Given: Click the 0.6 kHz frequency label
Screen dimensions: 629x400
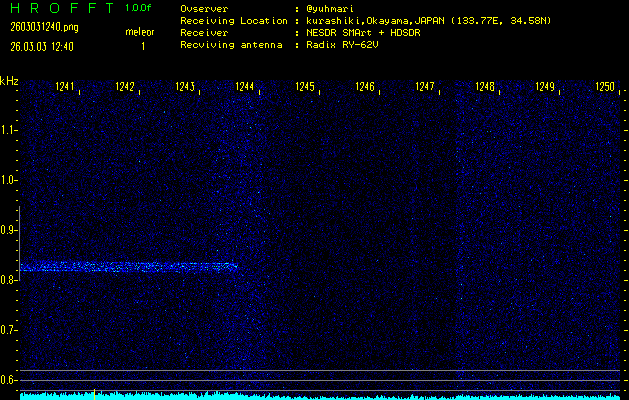Looking at the screenshot, I should [7, 380].
